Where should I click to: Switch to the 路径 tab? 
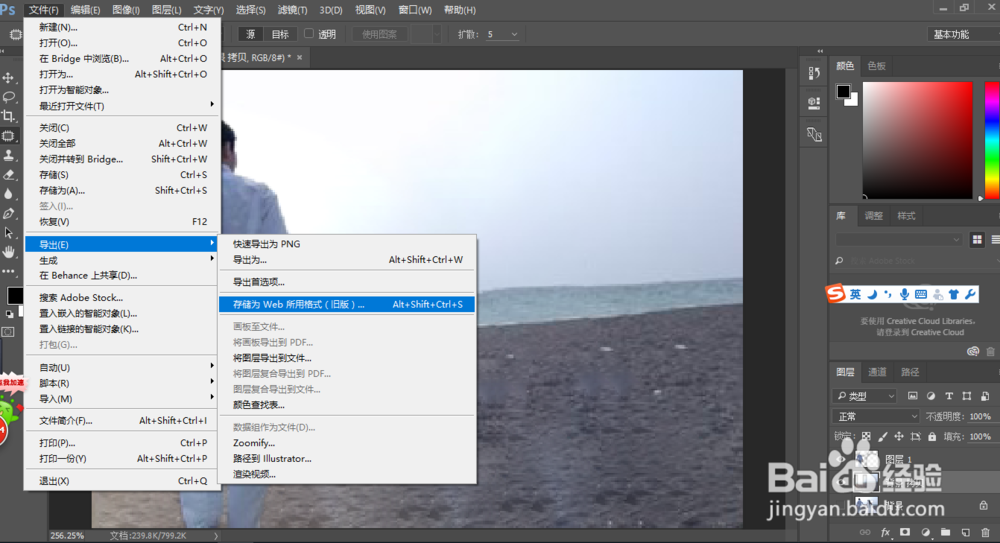[x=910, y=372]
